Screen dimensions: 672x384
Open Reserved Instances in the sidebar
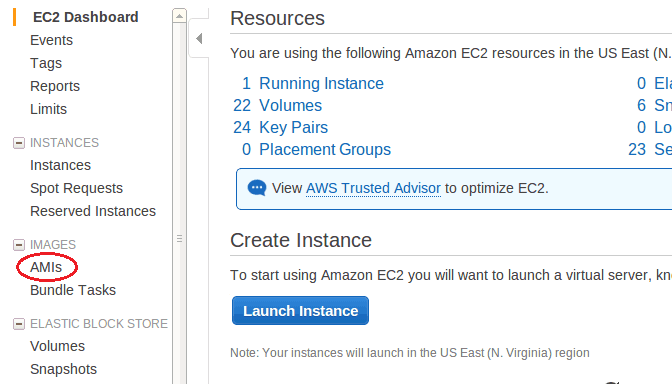point(93,211)
